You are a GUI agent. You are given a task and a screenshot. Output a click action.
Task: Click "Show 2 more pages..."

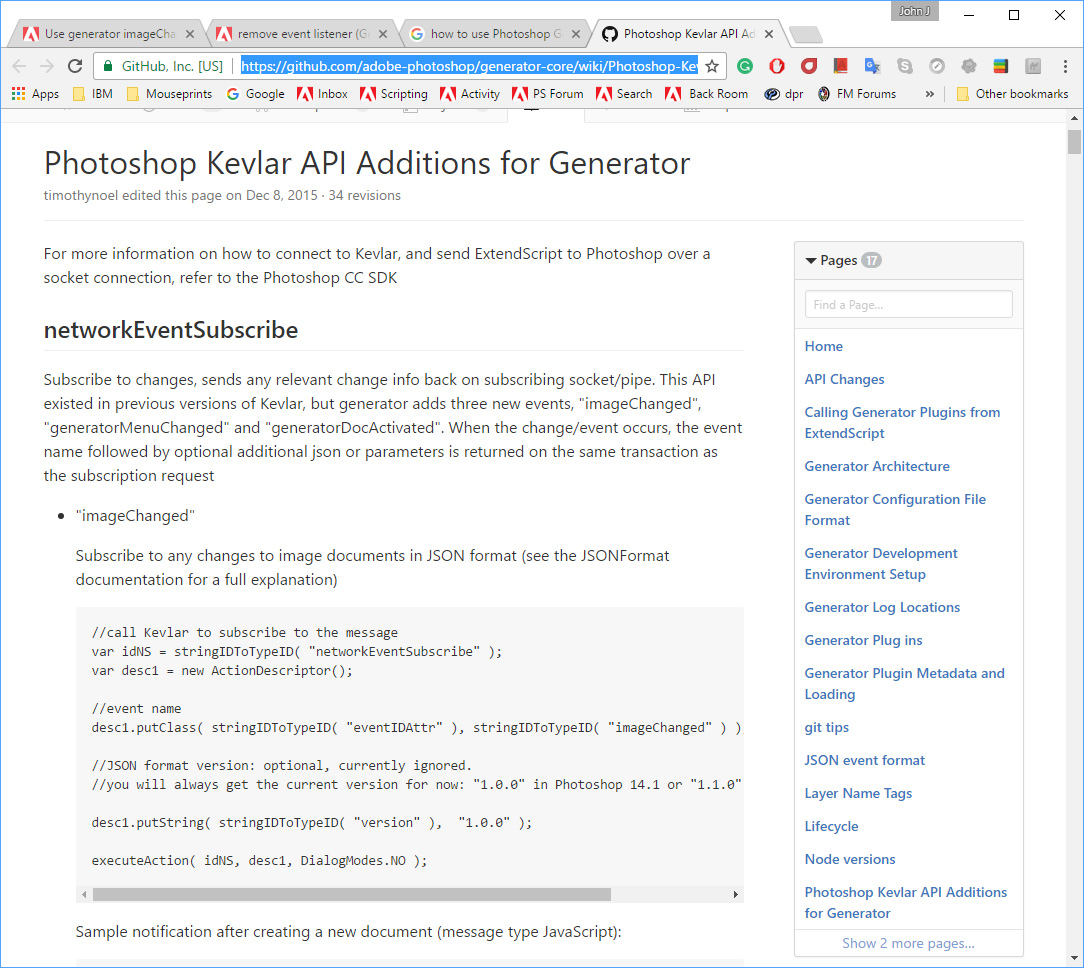coord(908,943)
